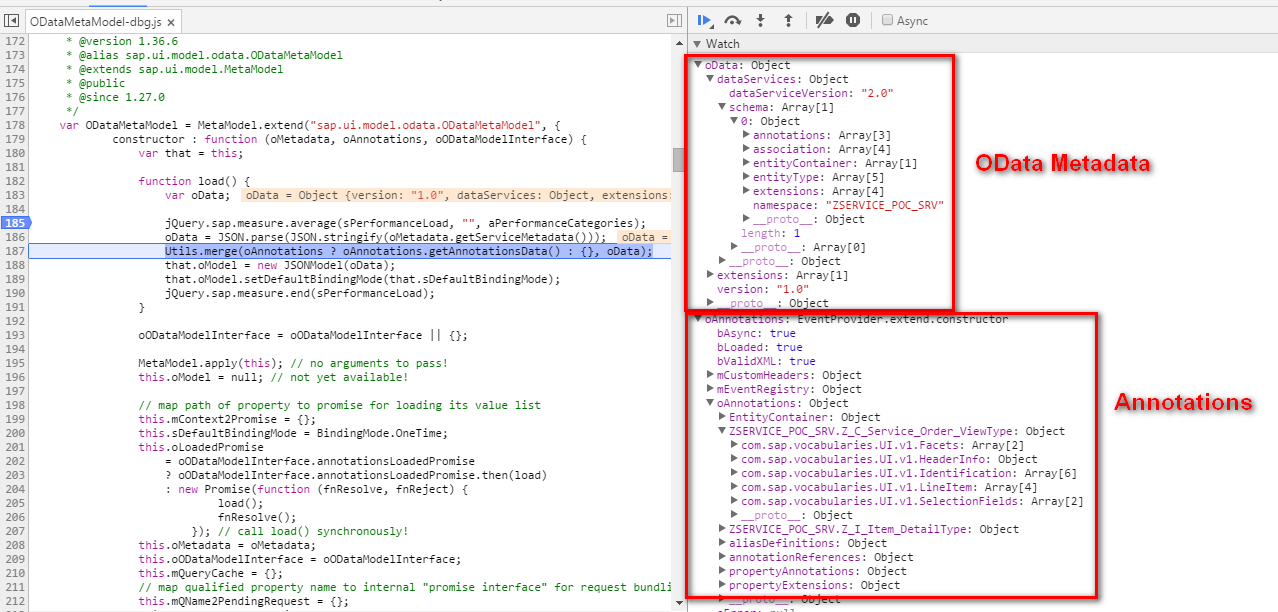Expand UI.v1.Identification: Array[6]
Screen dimensions: 1278x612
734,473
